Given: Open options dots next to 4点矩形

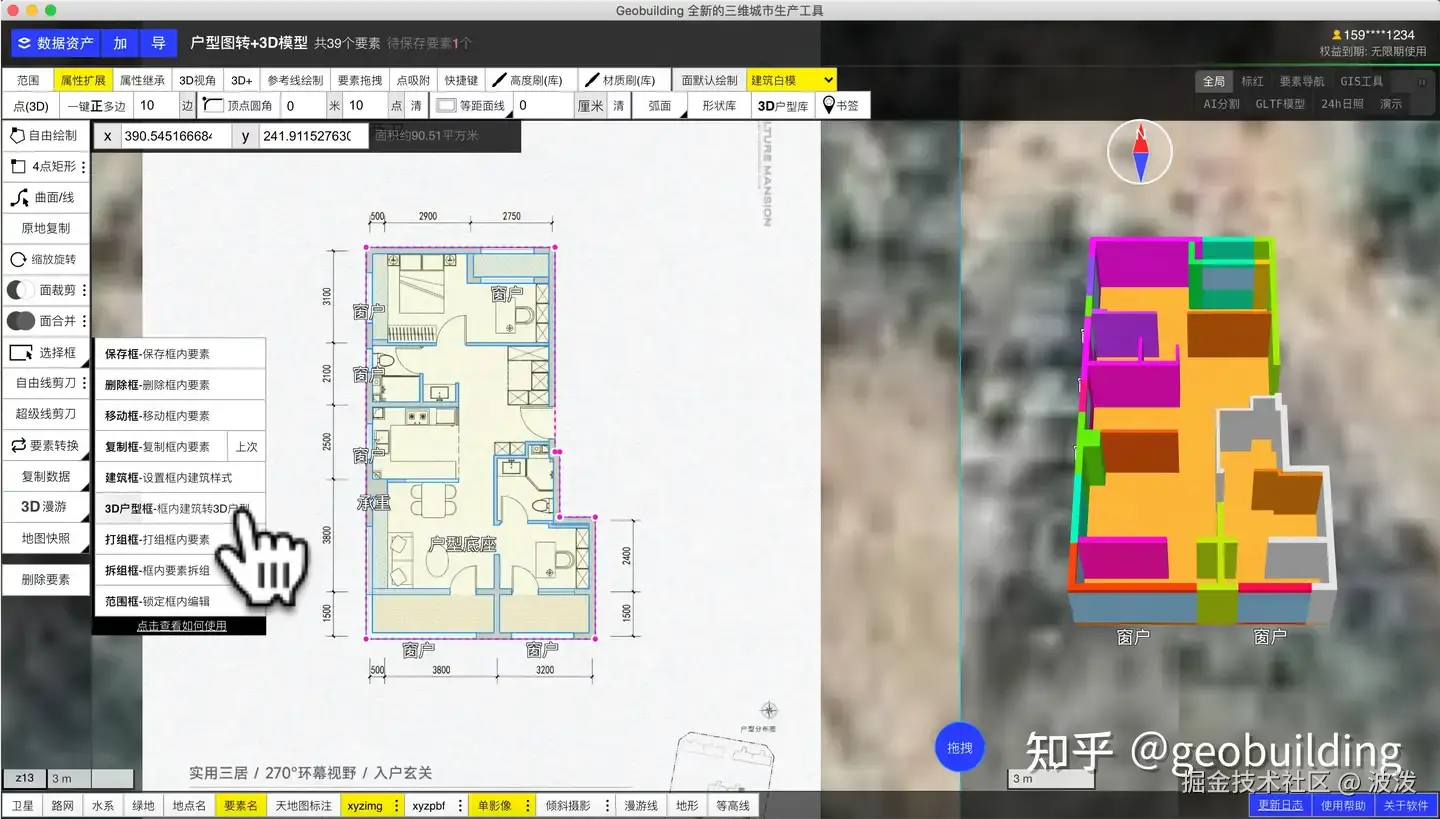Looking at the screenshot, I should coord(84,166).
